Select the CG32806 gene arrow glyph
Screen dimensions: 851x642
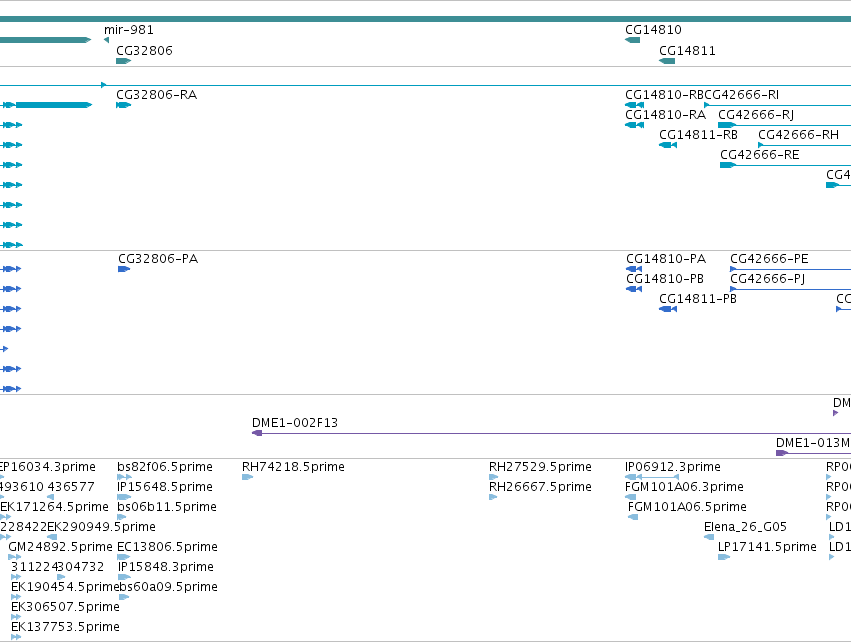[x=124, y=61]
